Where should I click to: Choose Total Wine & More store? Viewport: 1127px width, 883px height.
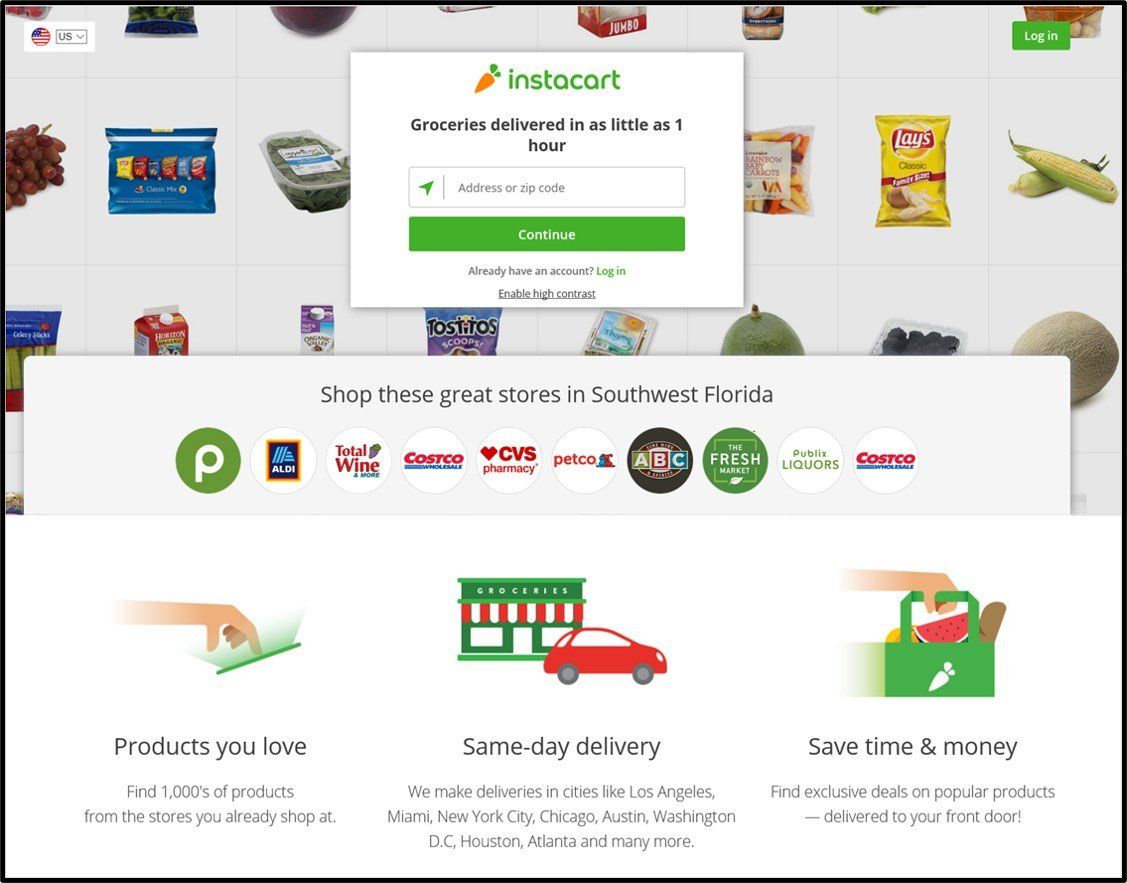tap(358, 461)
